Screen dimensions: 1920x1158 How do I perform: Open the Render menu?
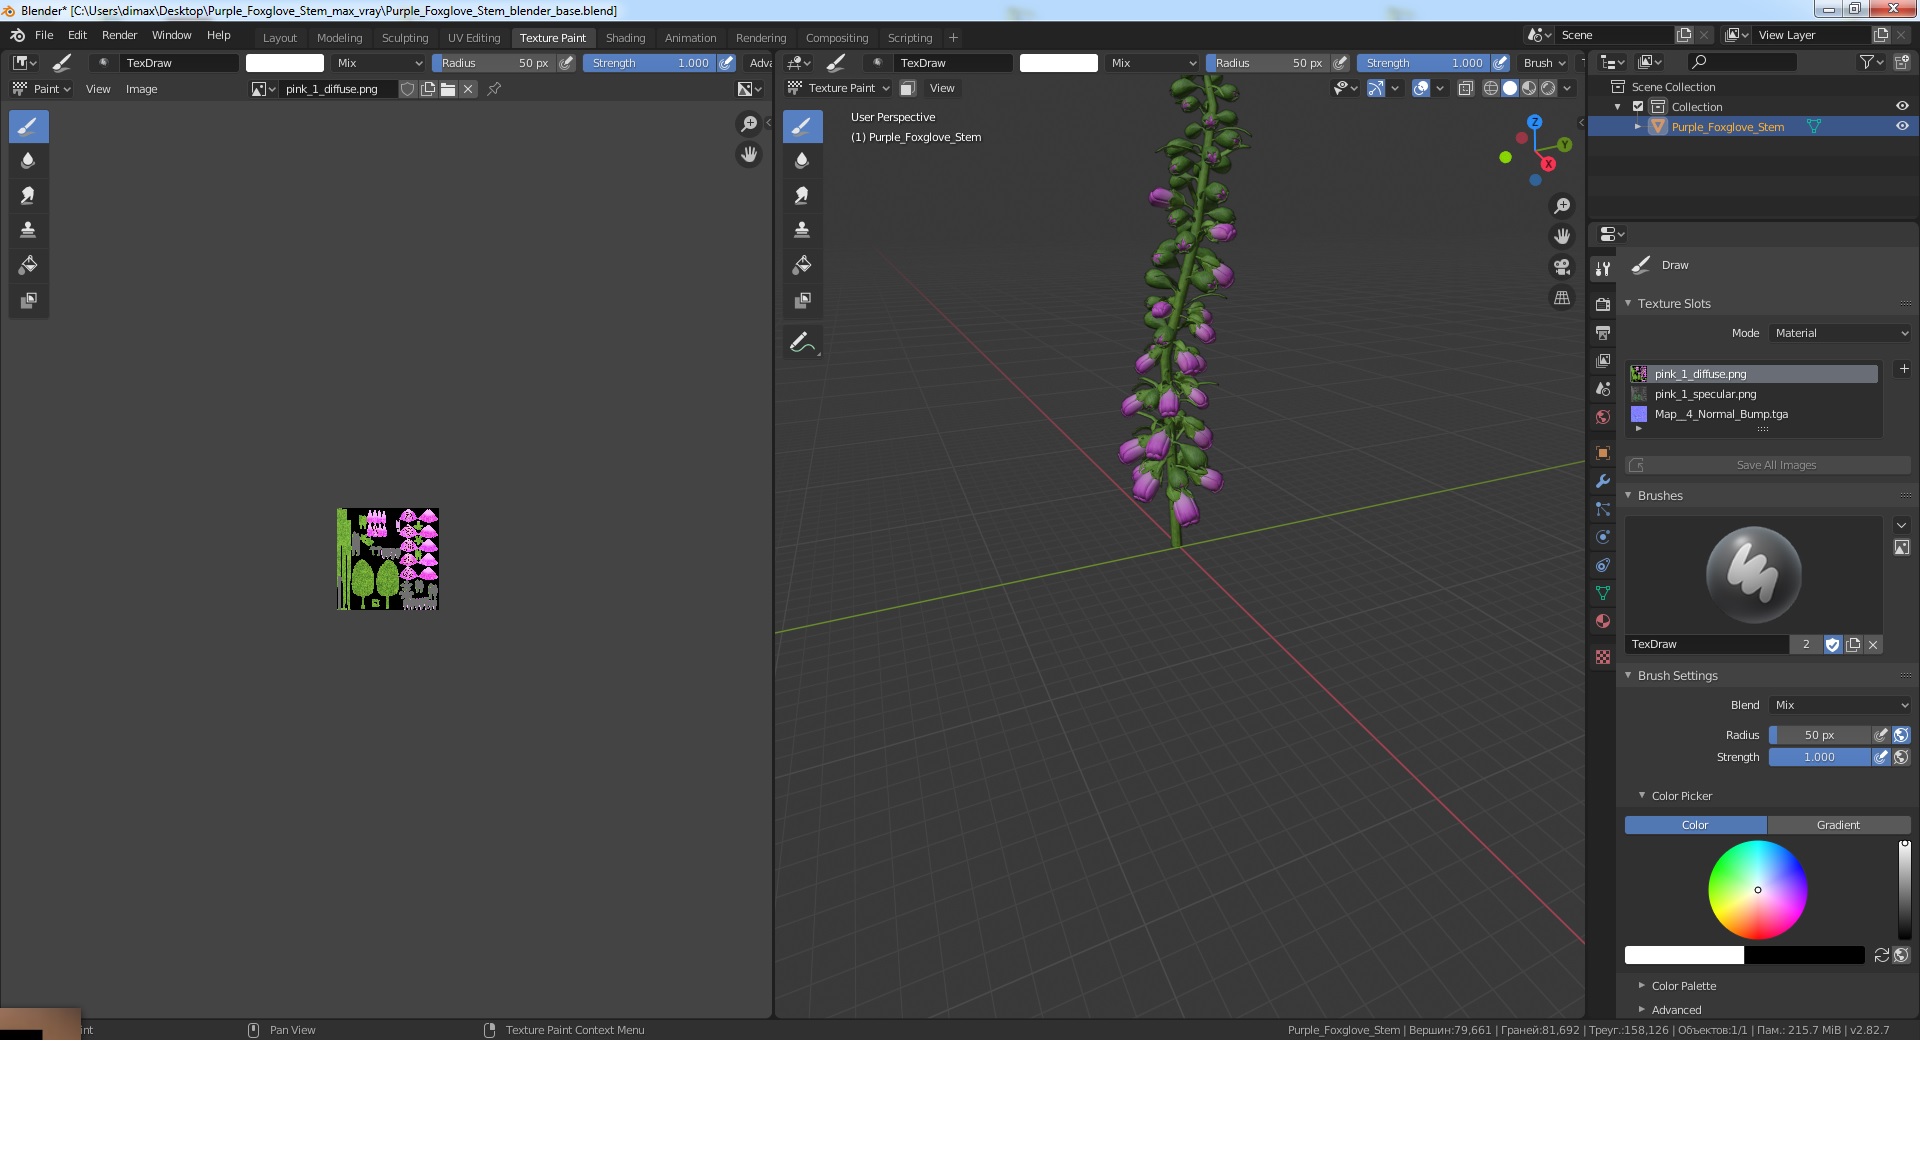click(x=119, y=35)
